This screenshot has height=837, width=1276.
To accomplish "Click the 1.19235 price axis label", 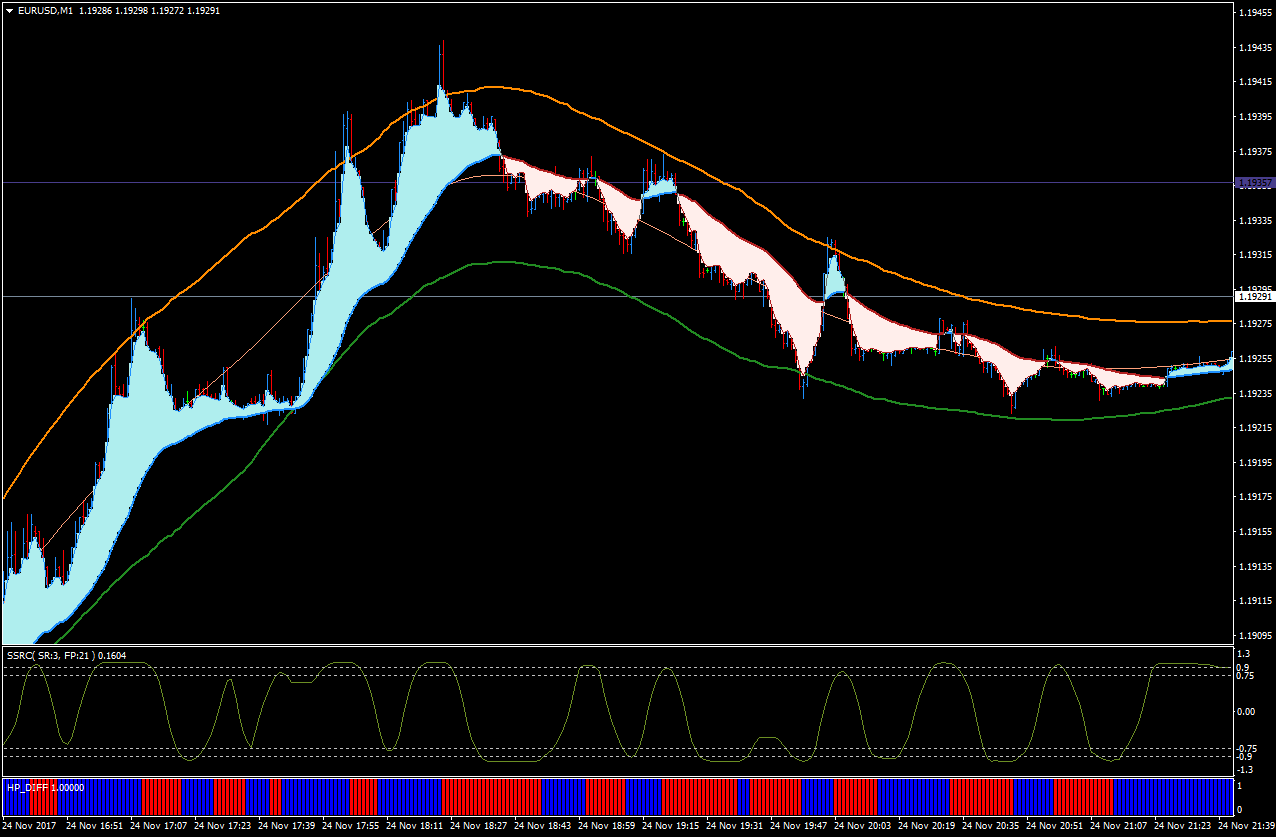I will [x=1256, y=394].
